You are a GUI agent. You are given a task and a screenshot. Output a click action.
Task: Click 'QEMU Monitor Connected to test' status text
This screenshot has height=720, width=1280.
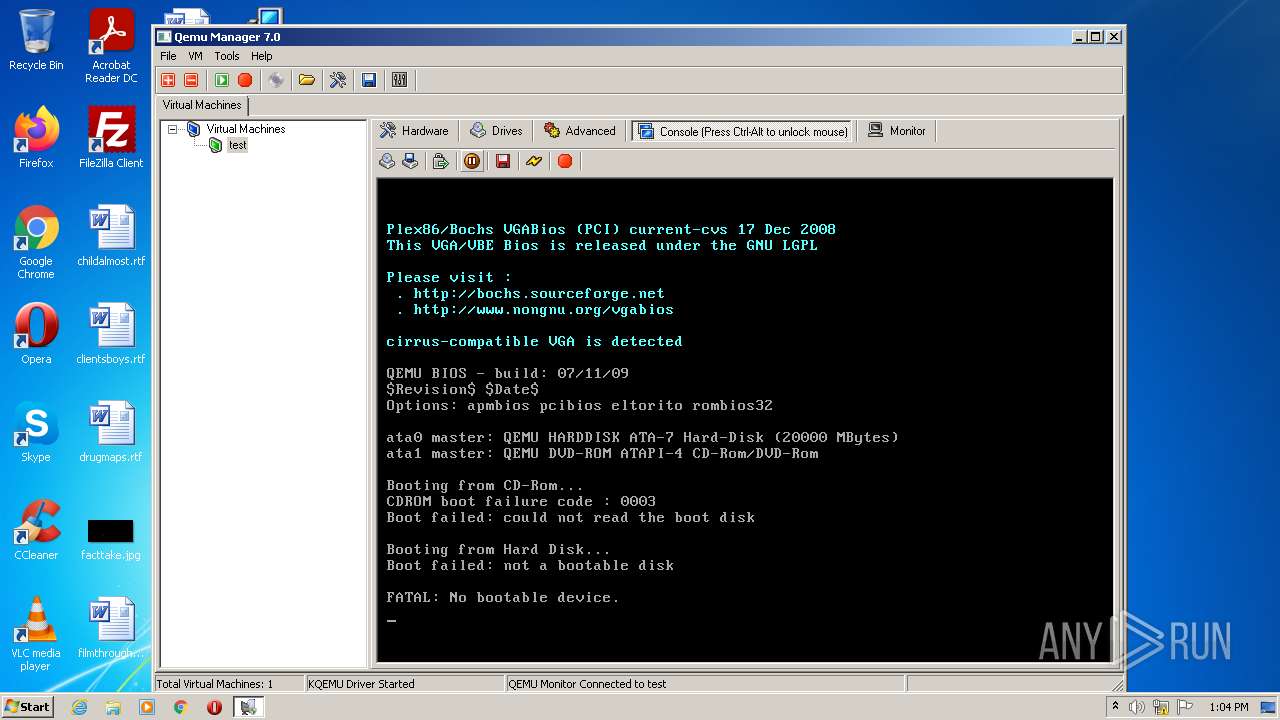tap(587, 684)
